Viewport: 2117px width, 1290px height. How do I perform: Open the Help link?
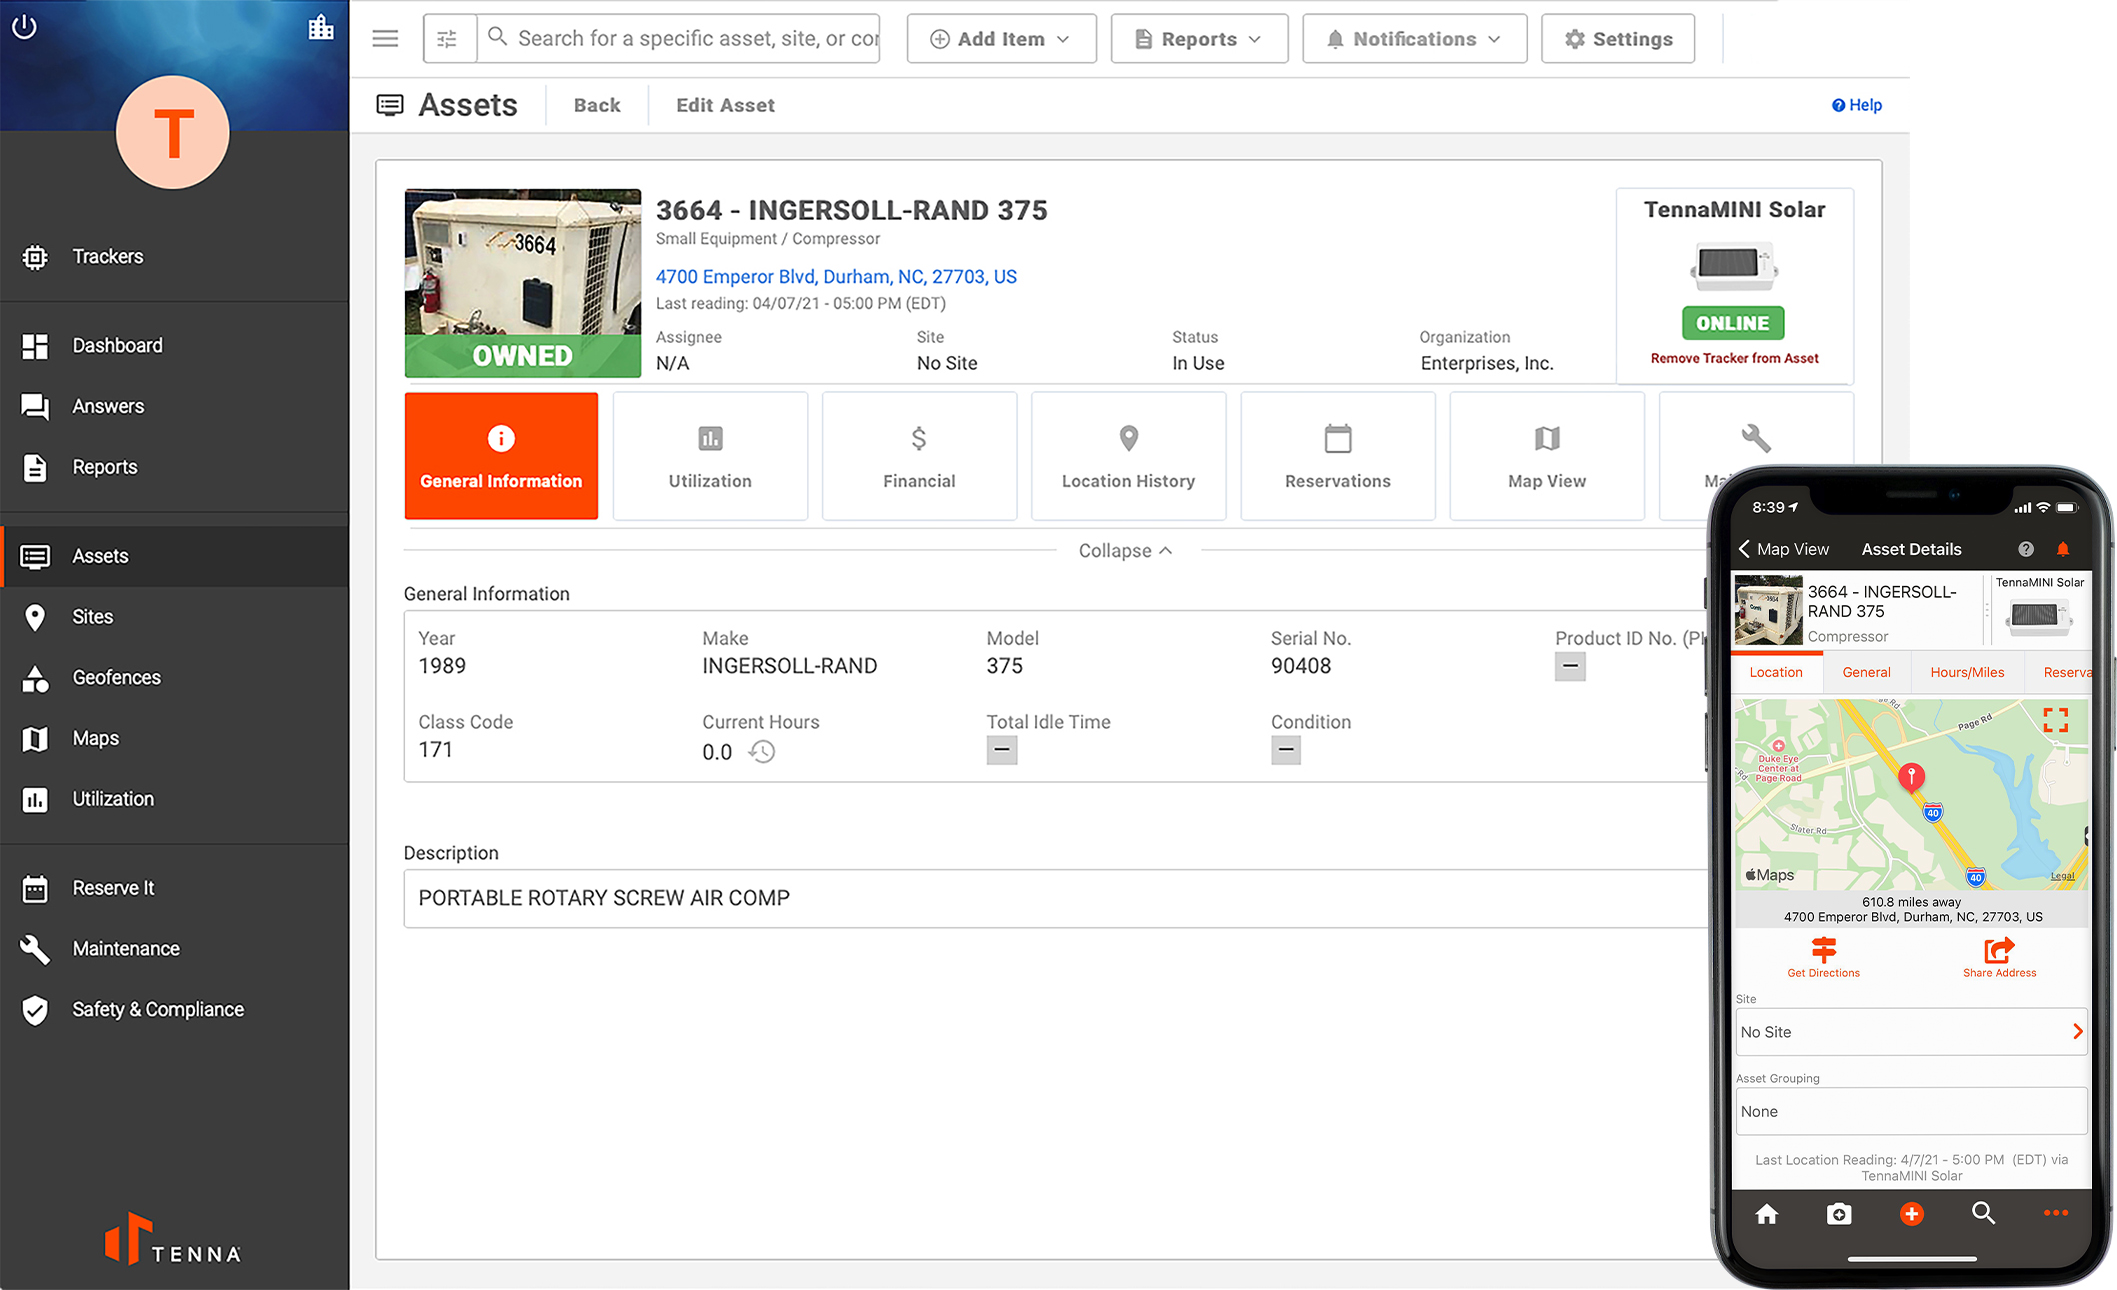pyautogui.click(x=1857, y=105)
